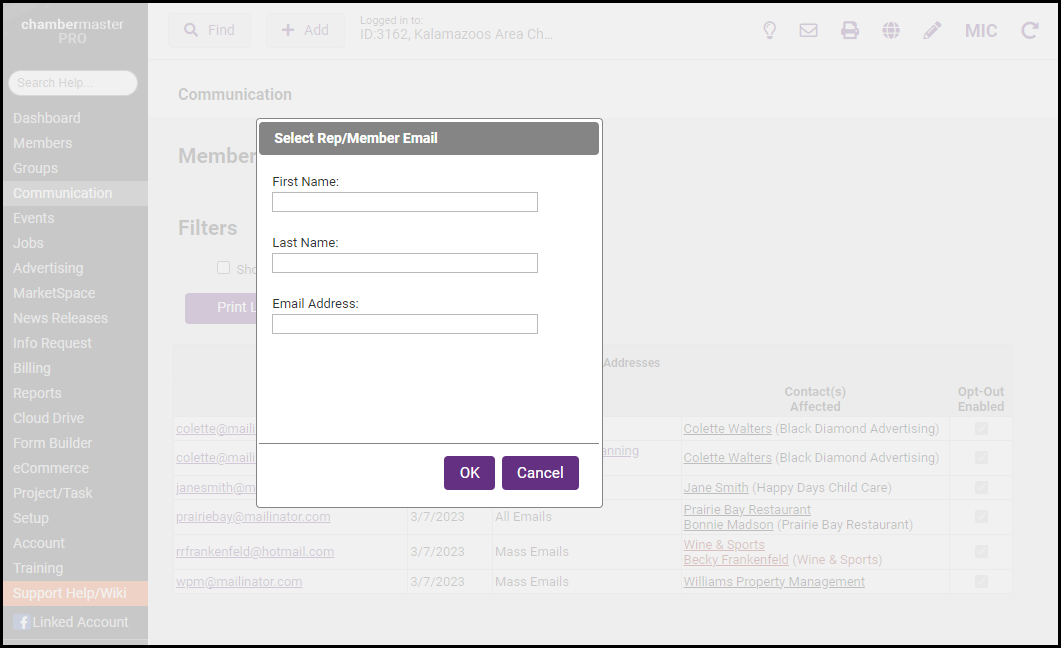1061x648 pixels.
Task: Open the Williams Property Management link
Action: tap(773, 581)
